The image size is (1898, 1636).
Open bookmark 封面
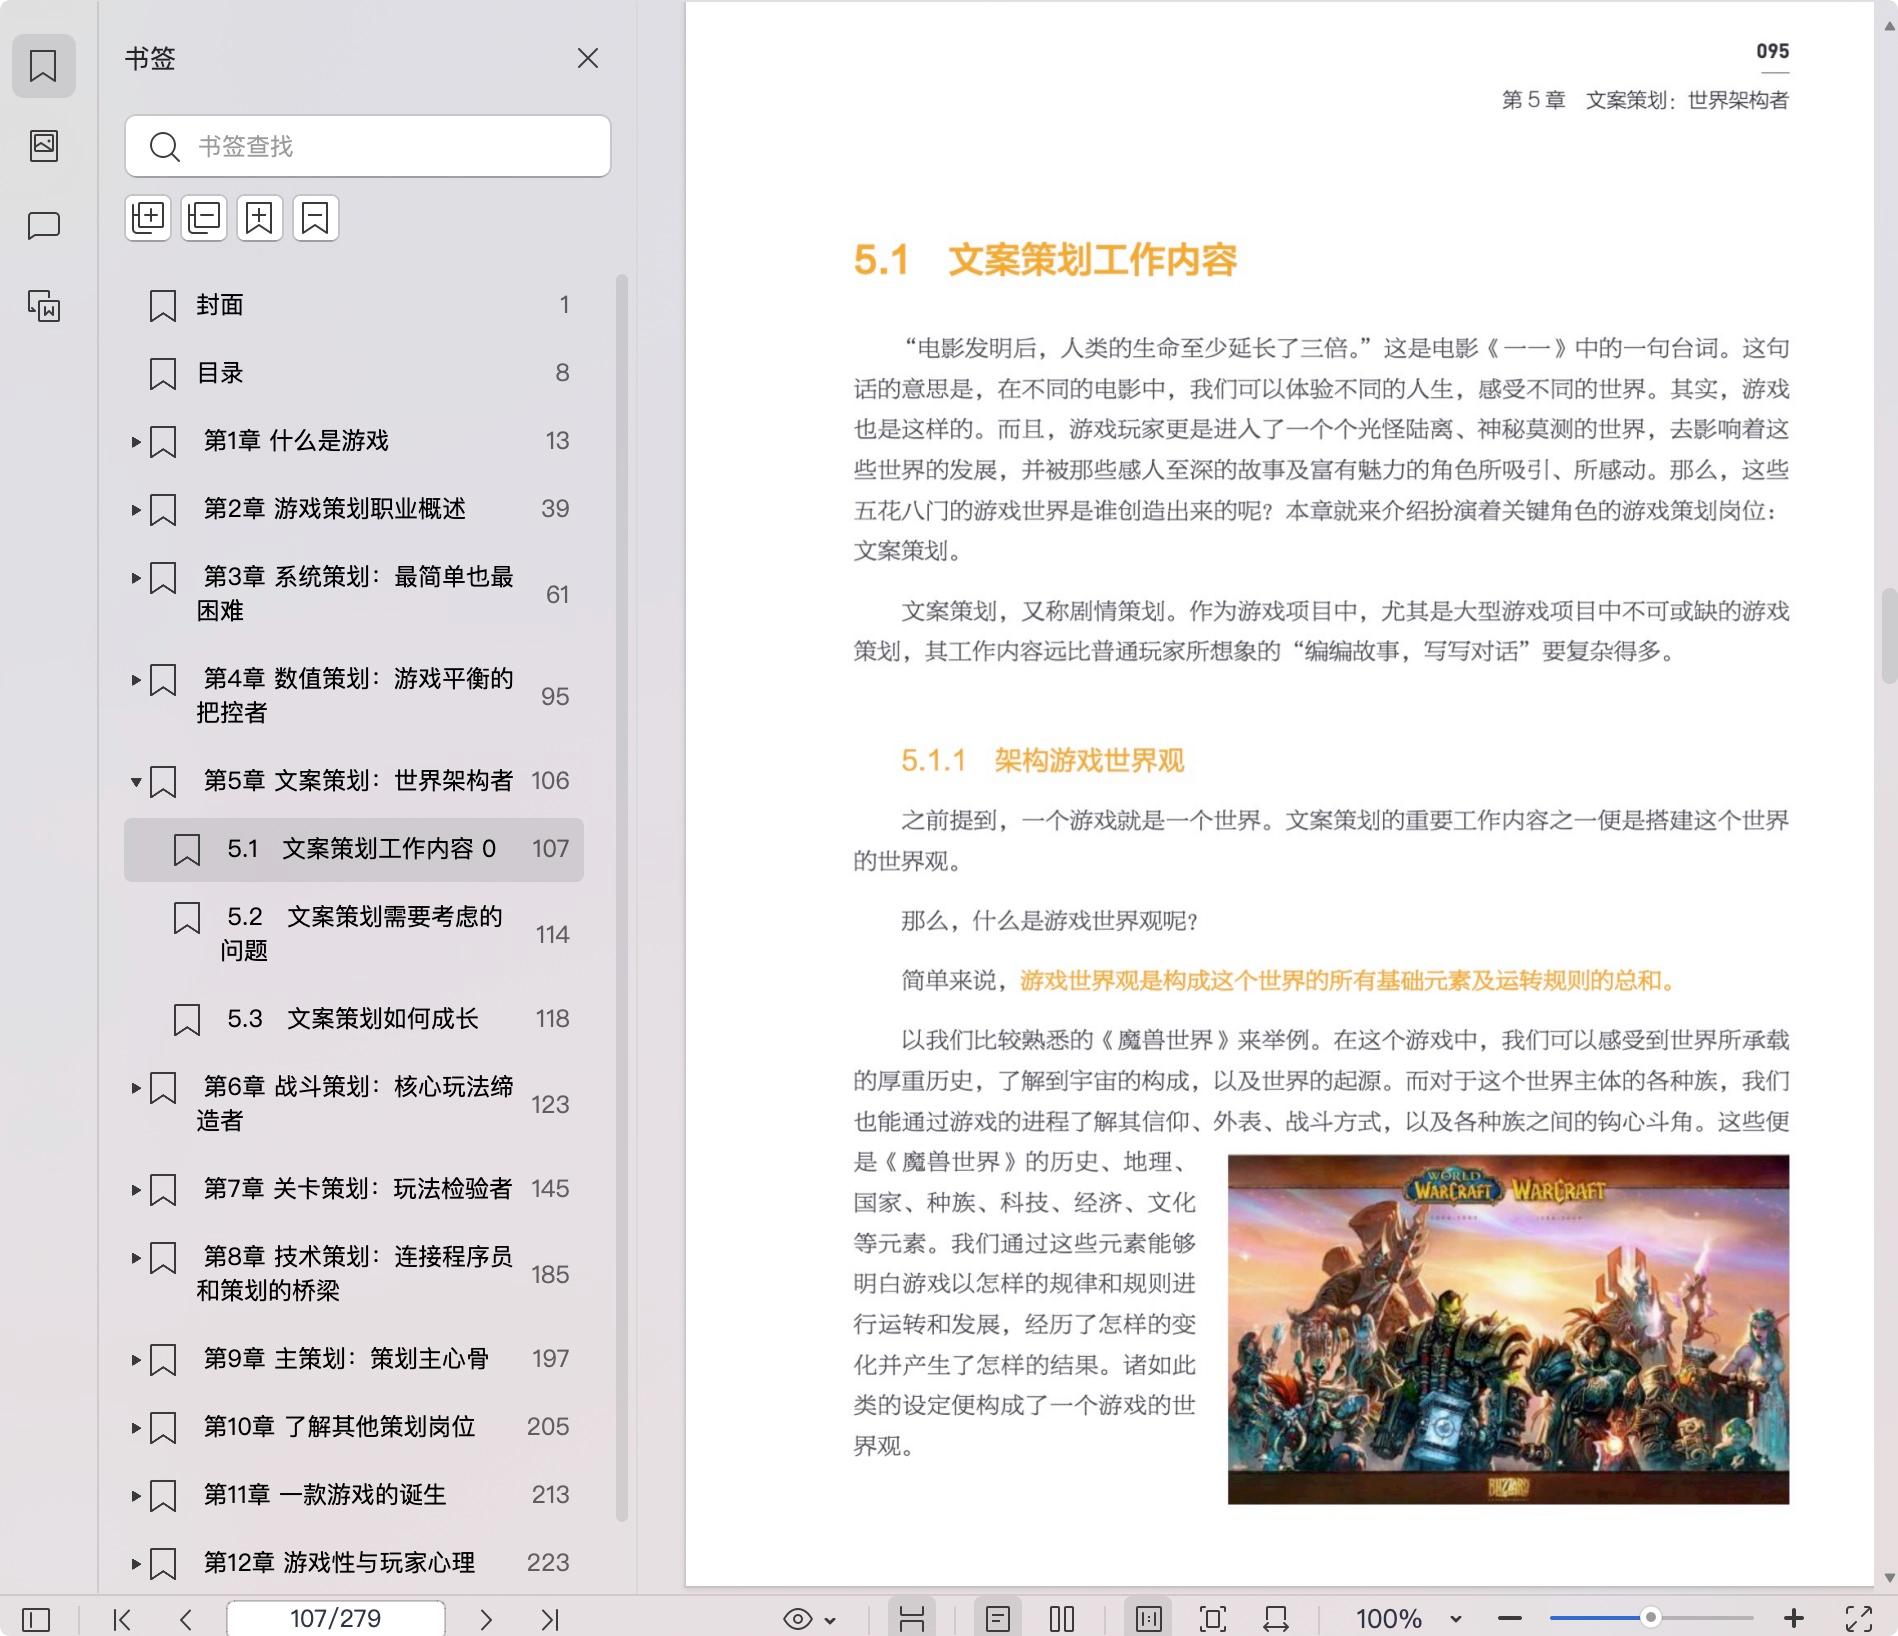coord(354,305)
